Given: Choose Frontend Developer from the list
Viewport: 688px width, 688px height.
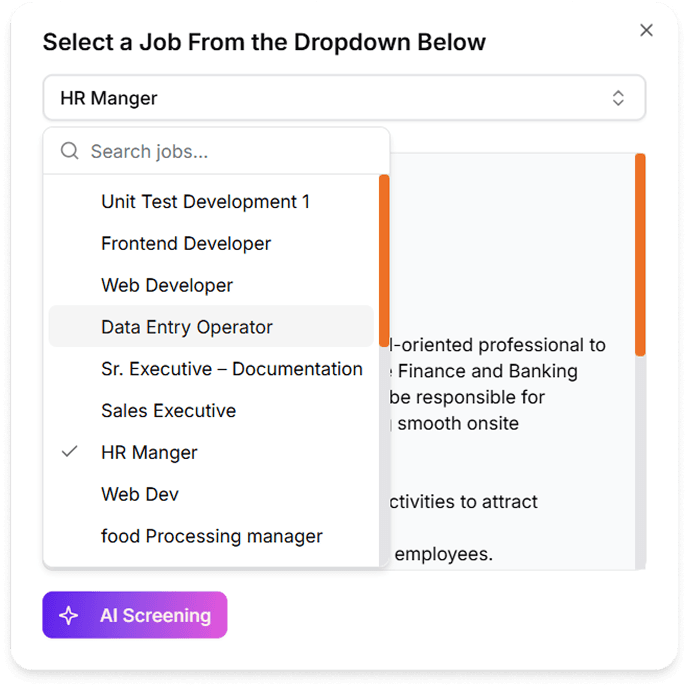Looking at the screenshot, I should 186,244.
